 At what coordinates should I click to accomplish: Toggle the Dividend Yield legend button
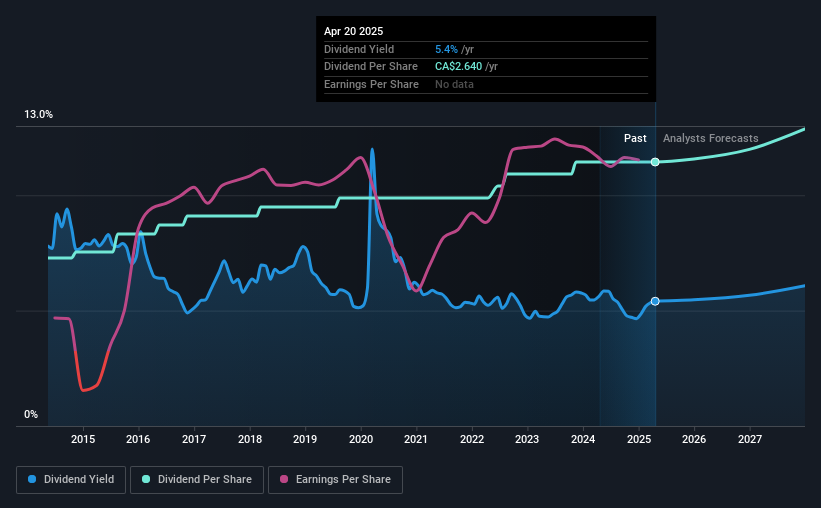(x=71, y=479)
